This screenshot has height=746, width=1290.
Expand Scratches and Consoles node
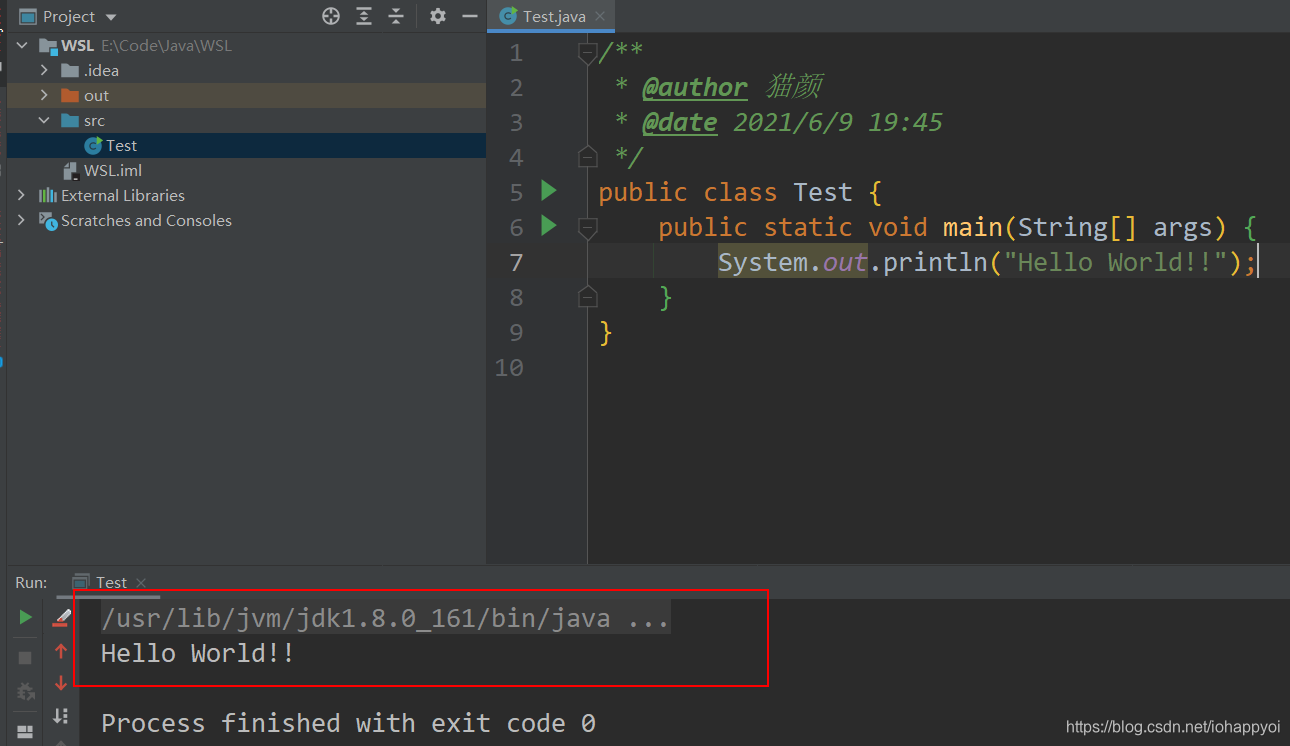[22, 221]
